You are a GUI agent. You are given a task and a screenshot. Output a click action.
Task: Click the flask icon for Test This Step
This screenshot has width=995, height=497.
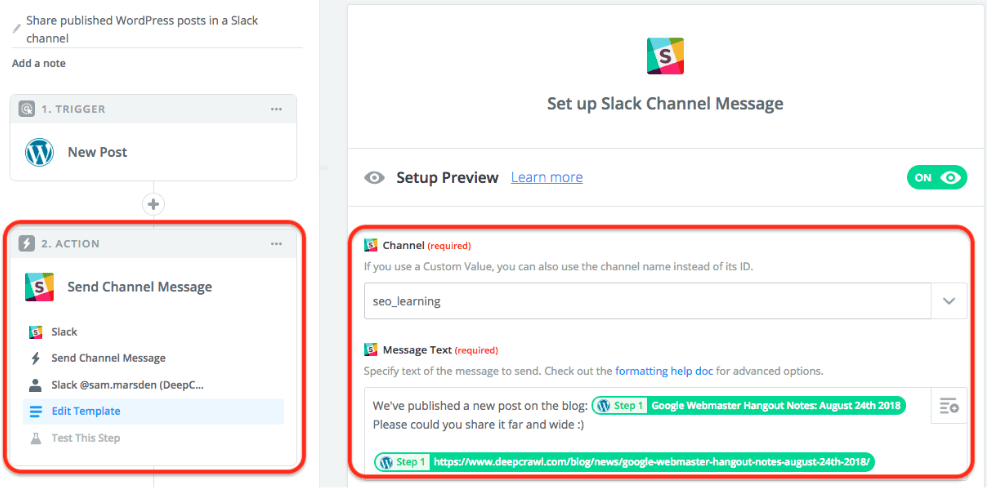(x=35, y=438)
